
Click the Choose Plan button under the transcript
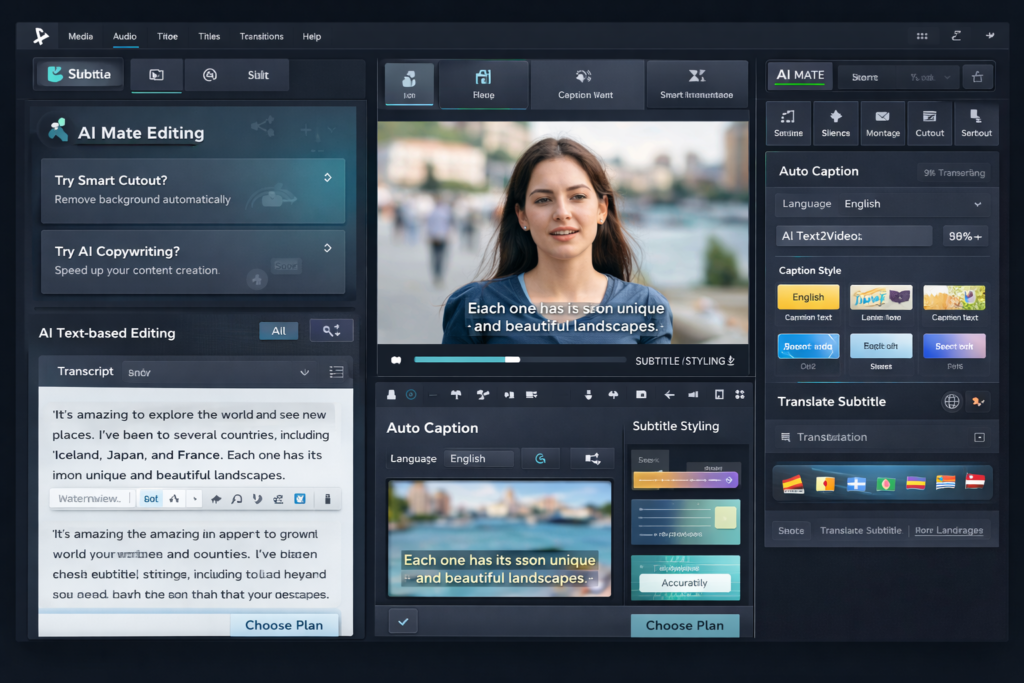click(284, 624)
